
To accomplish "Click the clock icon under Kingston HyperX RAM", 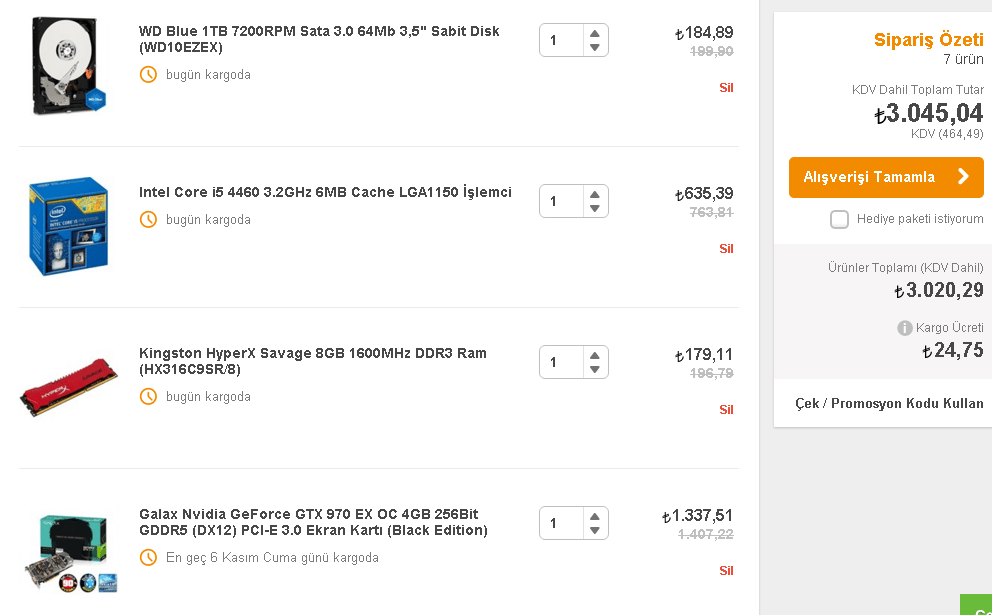I will pyautogui.click(x=148, y=397).
